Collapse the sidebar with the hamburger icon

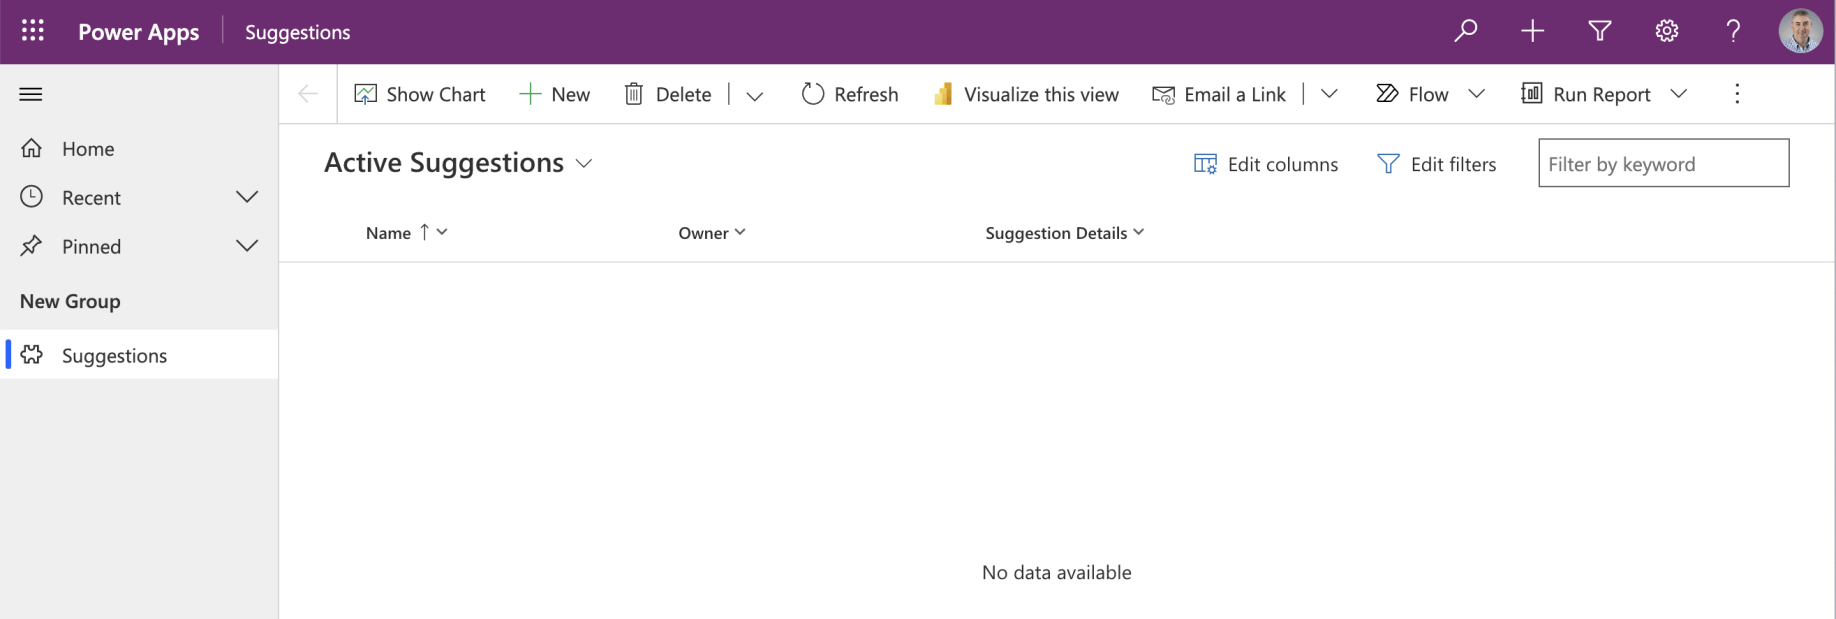31,94
